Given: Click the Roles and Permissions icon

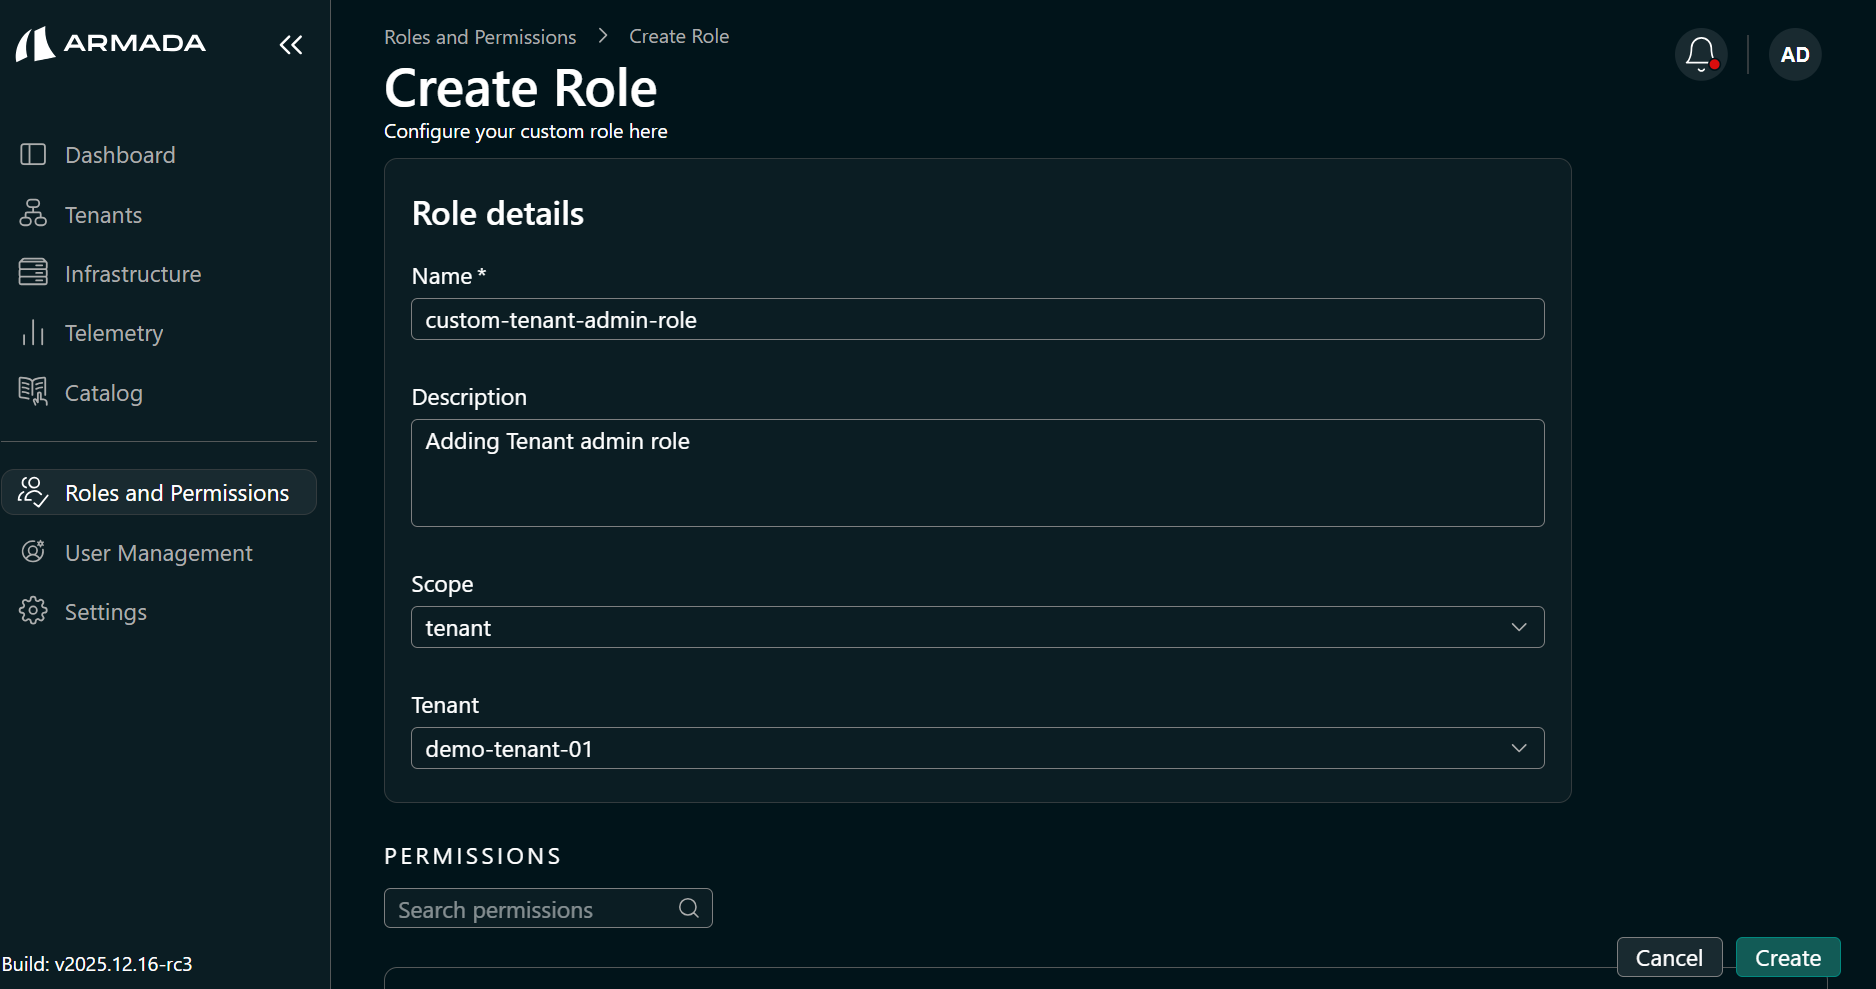Looking at the screenshot, I should [x=33, y=492].
